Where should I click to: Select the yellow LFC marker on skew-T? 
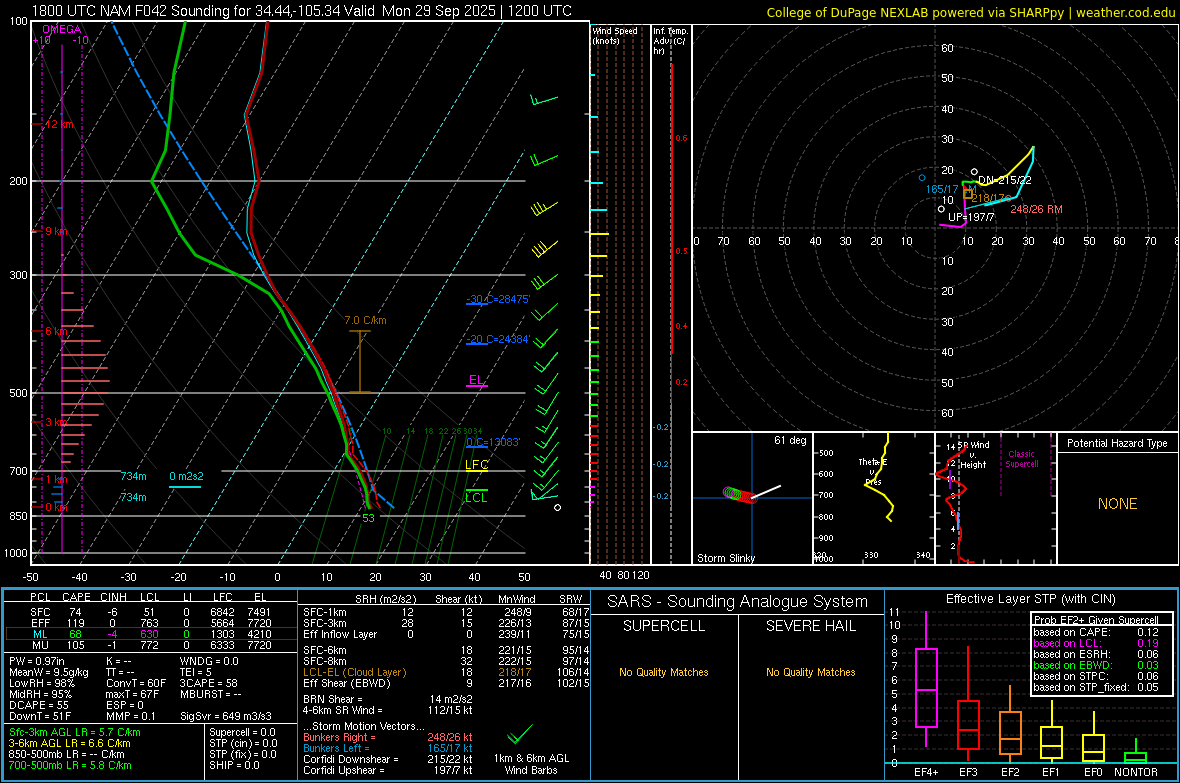click(476, 465)
